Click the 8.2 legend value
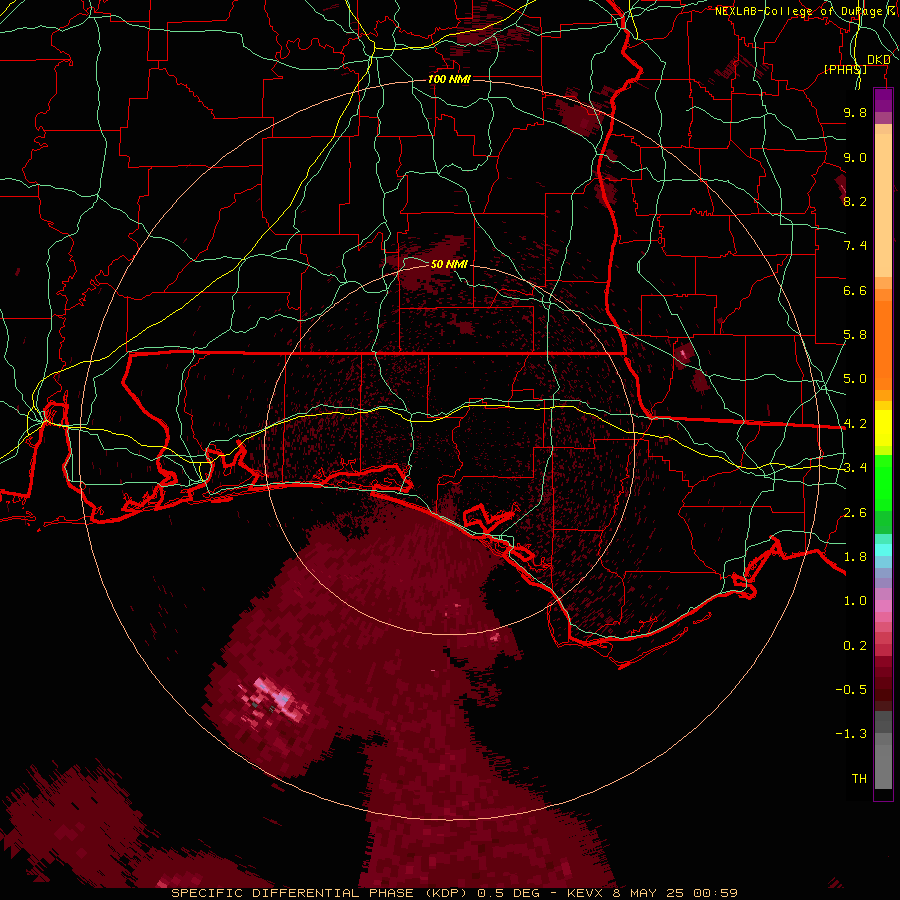 pyautogui.click(x=855, y=201)
